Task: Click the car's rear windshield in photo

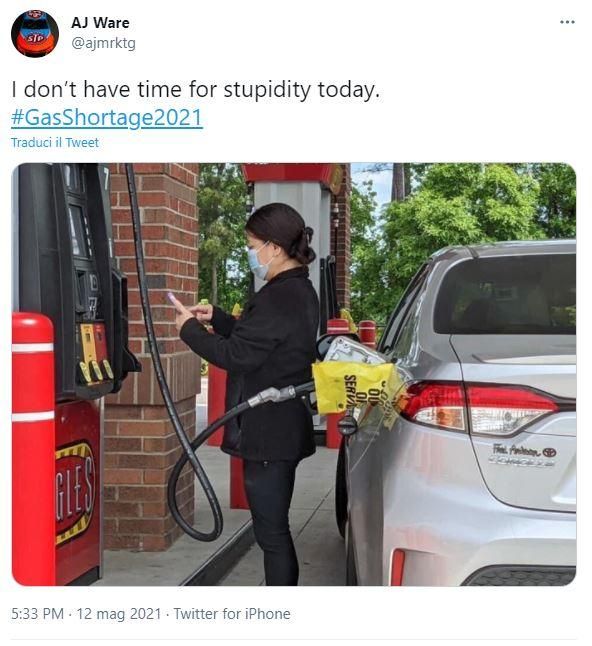Action: (x=506, y=293)
